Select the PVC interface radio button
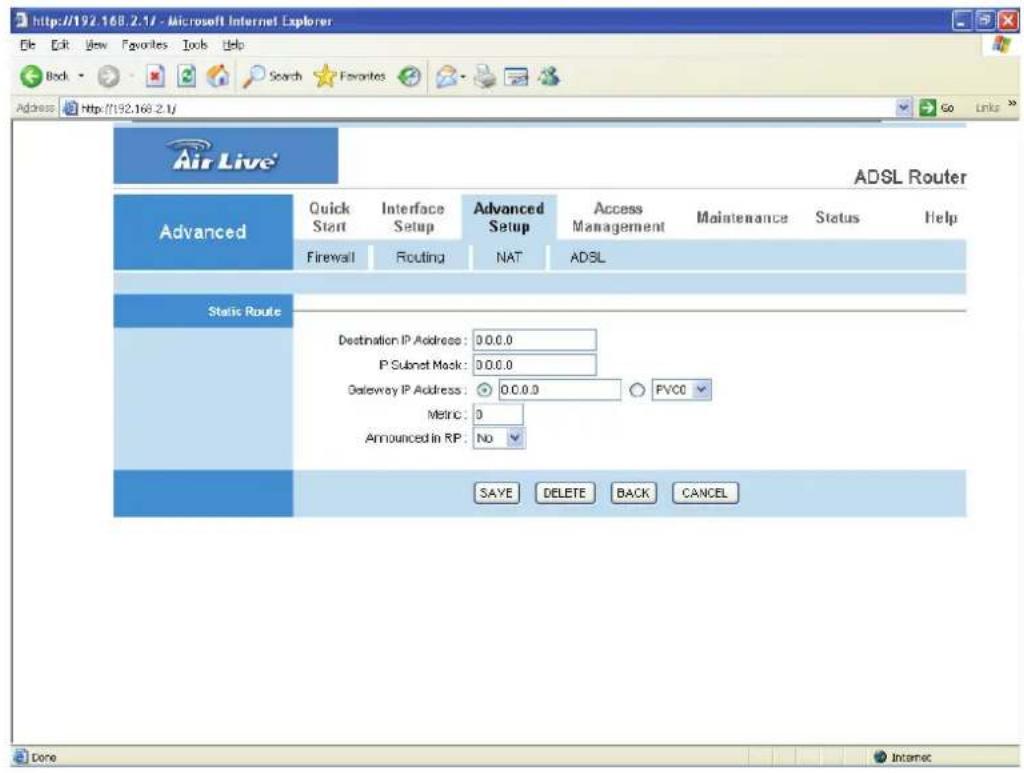 click(x=637, y=390)
